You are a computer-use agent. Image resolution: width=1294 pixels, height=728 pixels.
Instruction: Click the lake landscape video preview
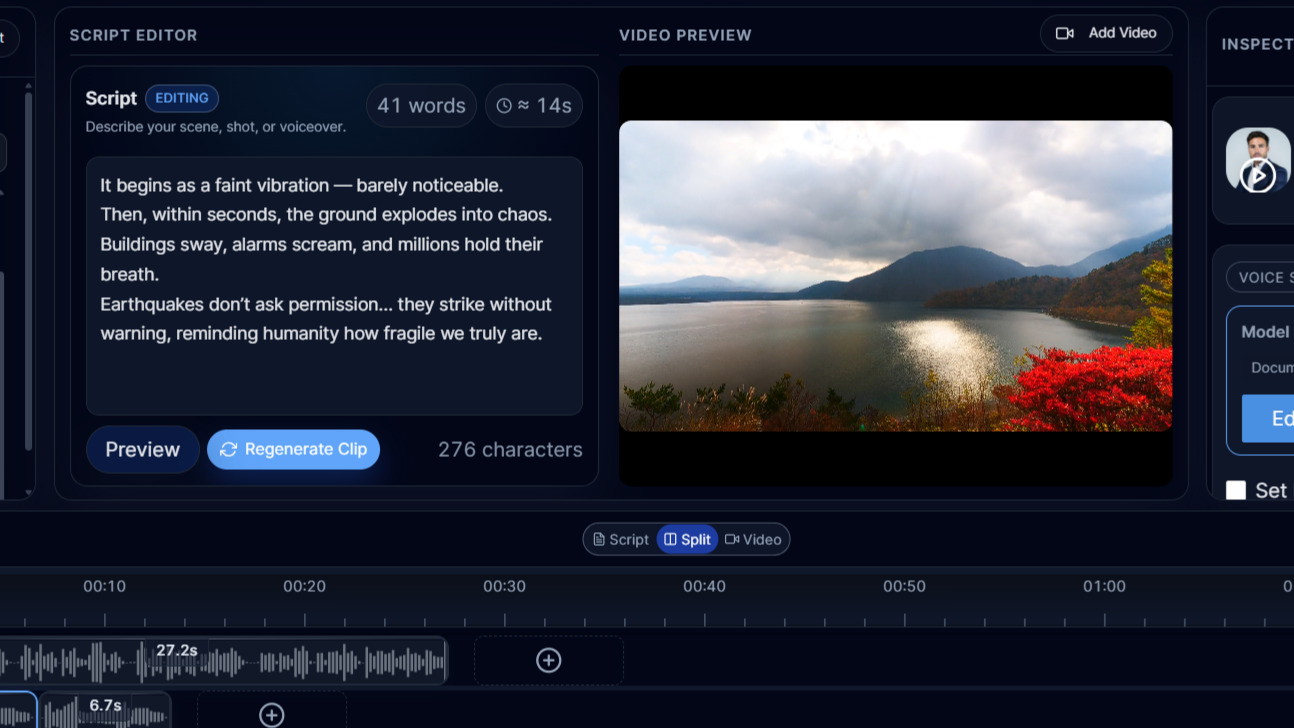tap(895, 276)
